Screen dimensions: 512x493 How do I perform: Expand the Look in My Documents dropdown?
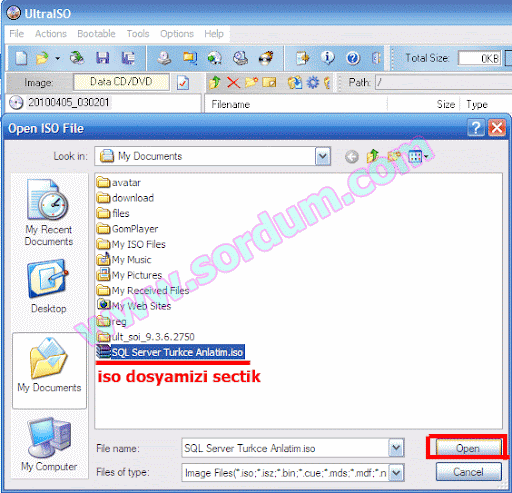pyautogui.click(x=323, y=156)
